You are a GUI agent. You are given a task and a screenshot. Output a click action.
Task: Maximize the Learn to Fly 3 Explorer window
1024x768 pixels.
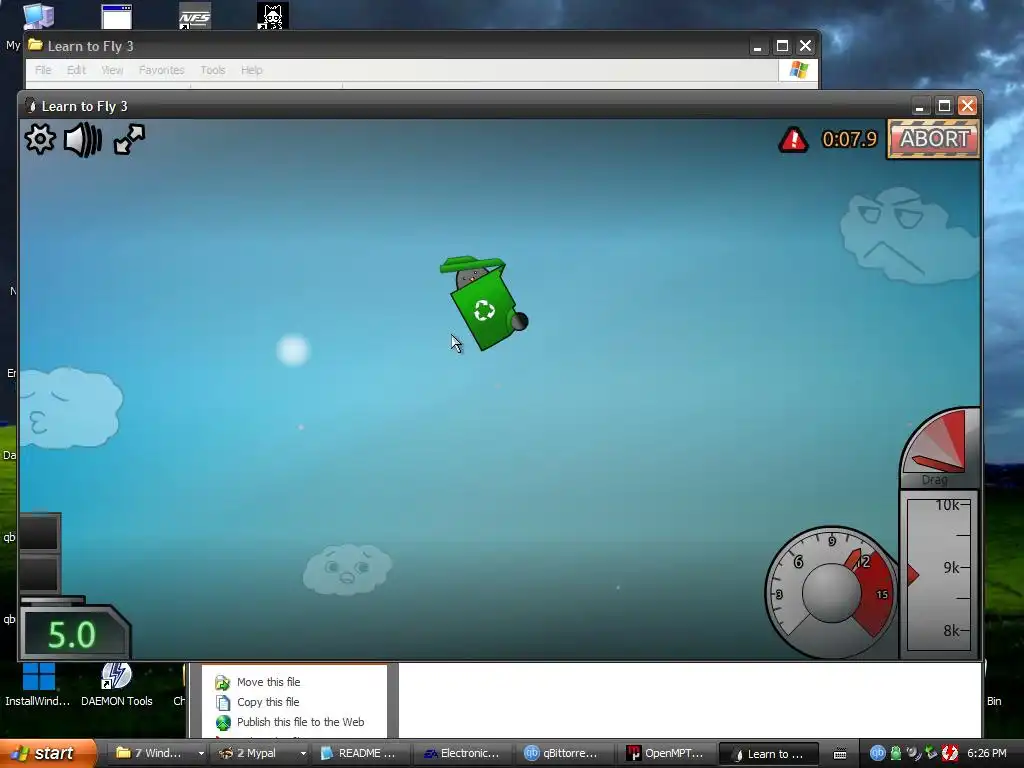coord(782,46)
